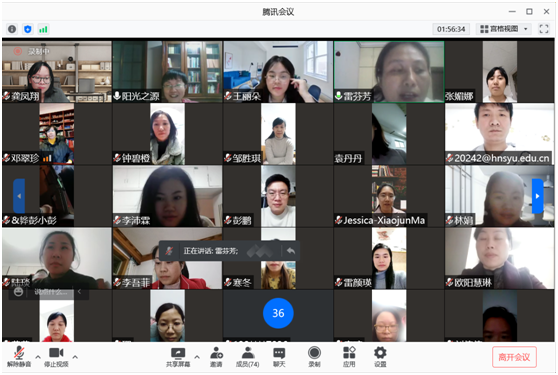Unmute the microphone
This screenshot has height=375, width=558.
pos(19,357)
